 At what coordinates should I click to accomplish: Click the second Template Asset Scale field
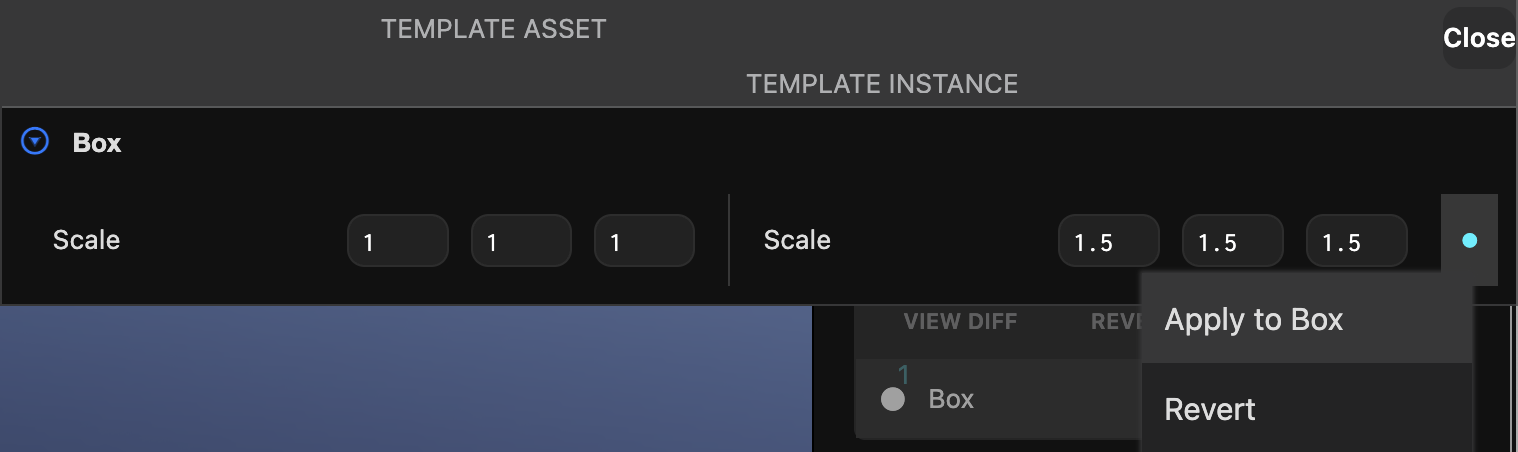(x=521, y=241)
